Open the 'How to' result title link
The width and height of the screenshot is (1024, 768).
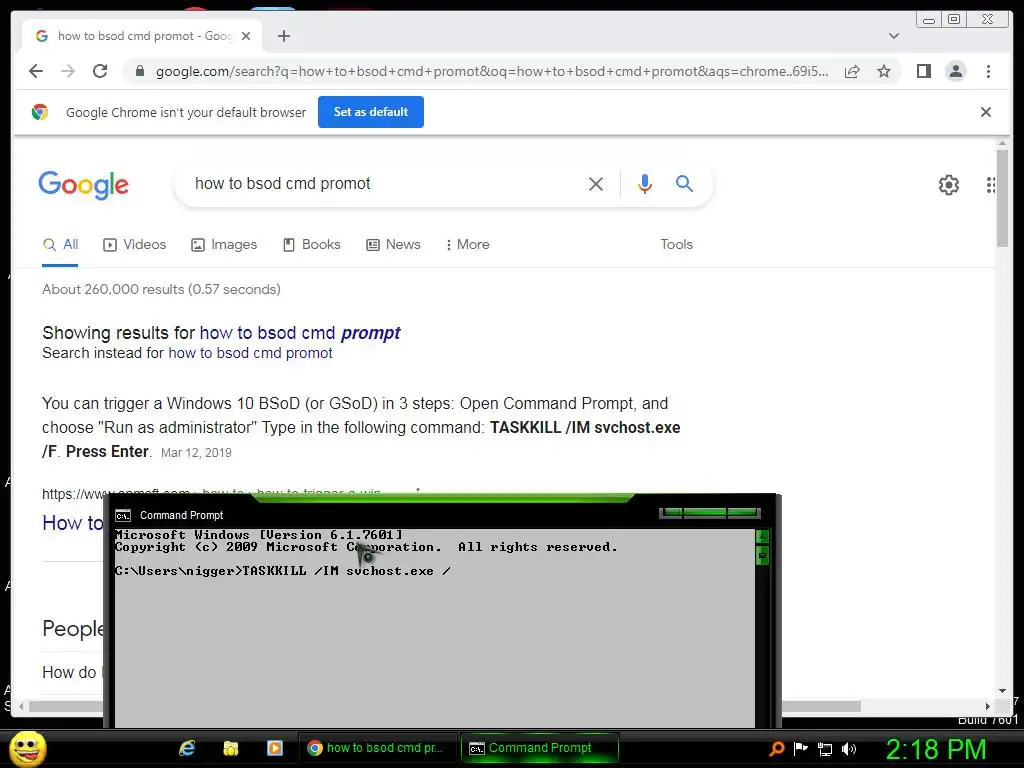point(72,523)
